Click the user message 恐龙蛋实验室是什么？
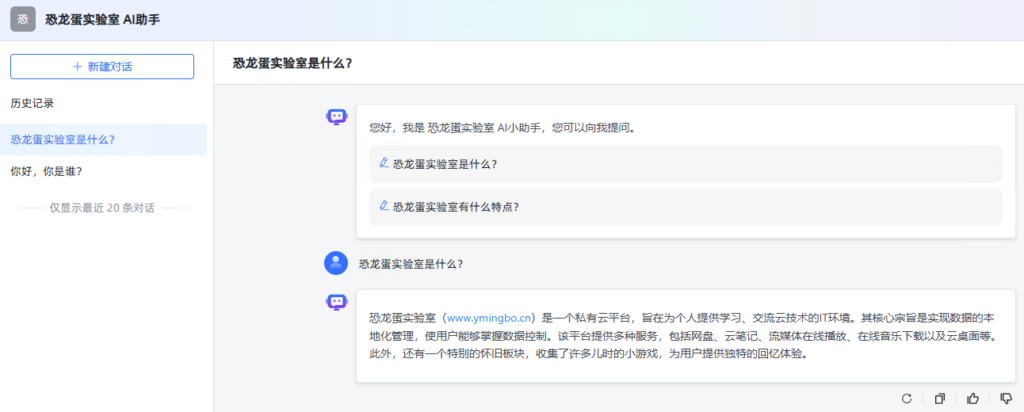This screenshot has width=1024, height=412. pyautogui.click(x=411, y=264)
